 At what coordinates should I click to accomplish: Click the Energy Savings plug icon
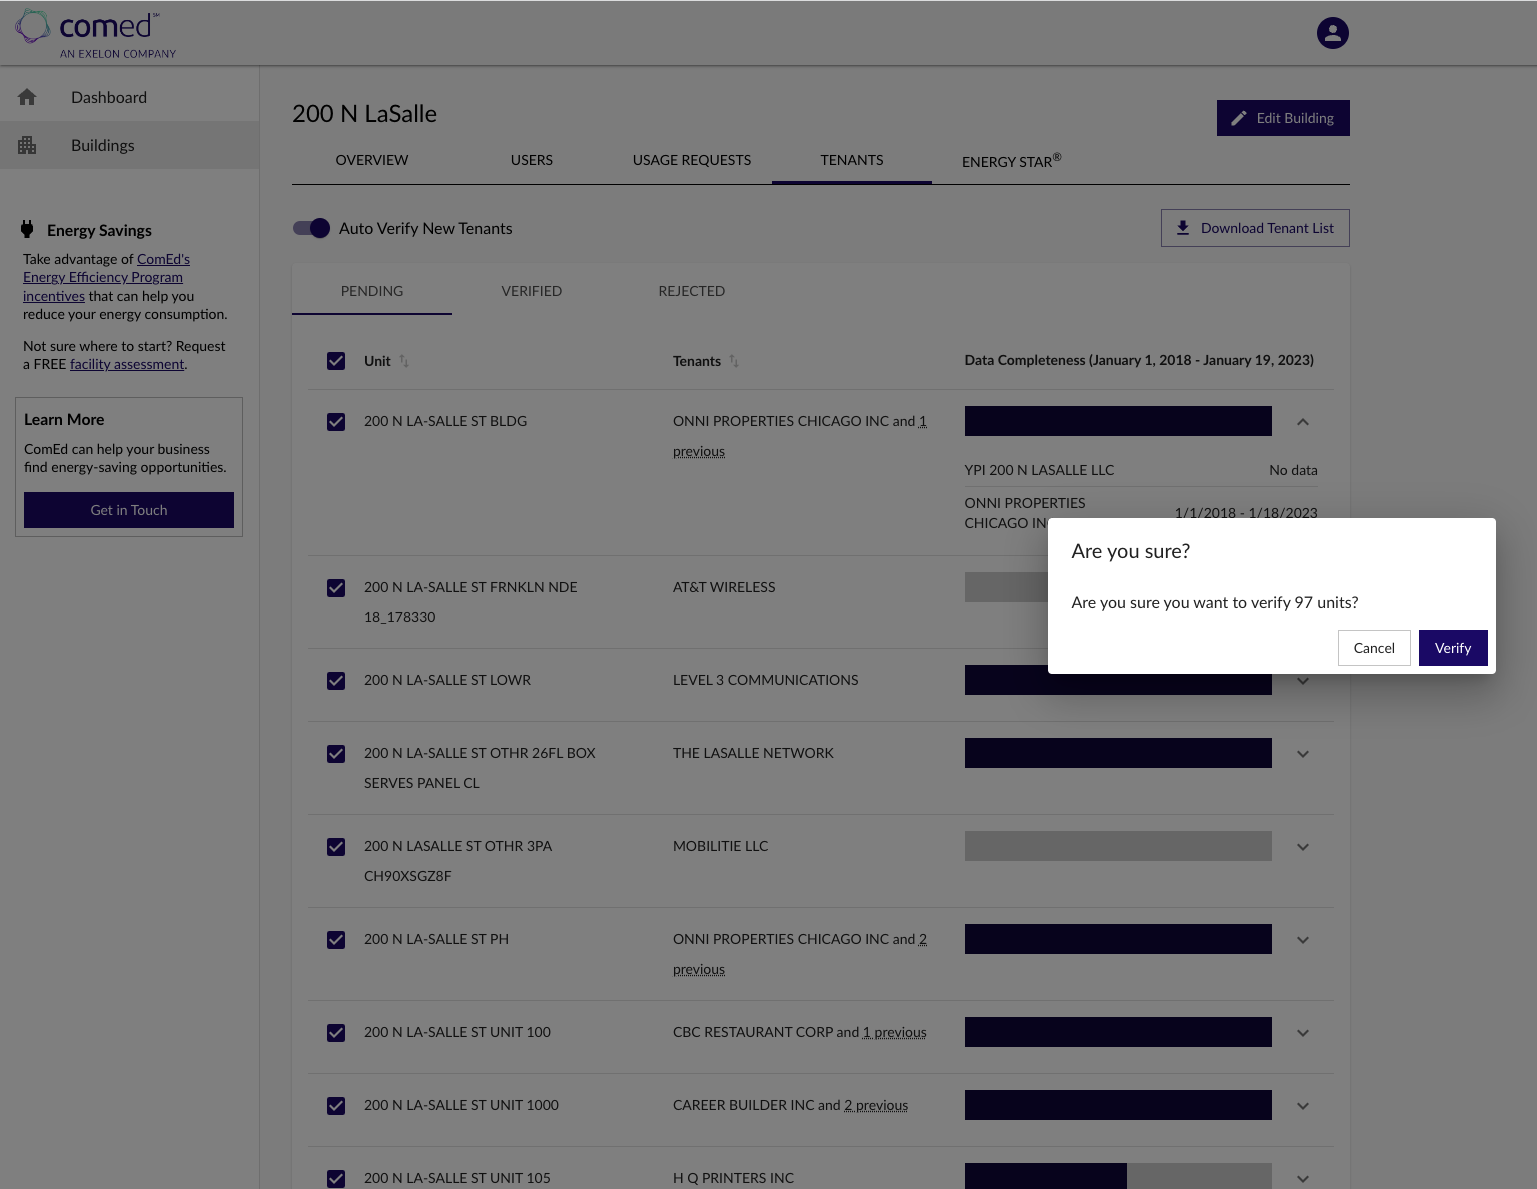point(27,229)
